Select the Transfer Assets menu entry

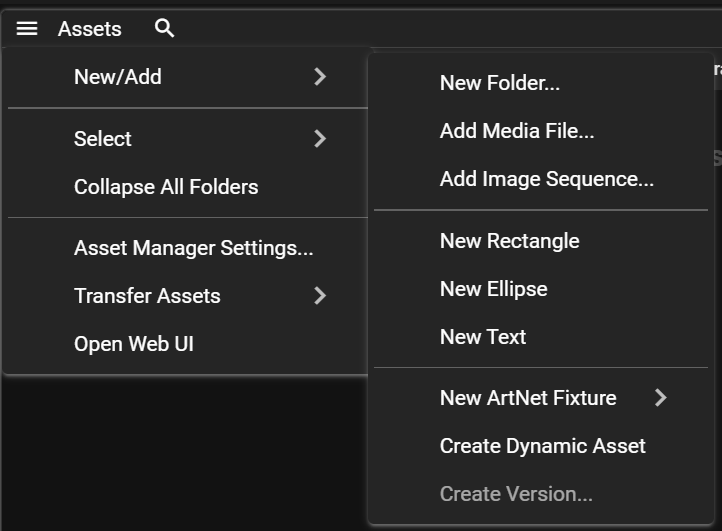pyautogui.click(x=147, y=296)
